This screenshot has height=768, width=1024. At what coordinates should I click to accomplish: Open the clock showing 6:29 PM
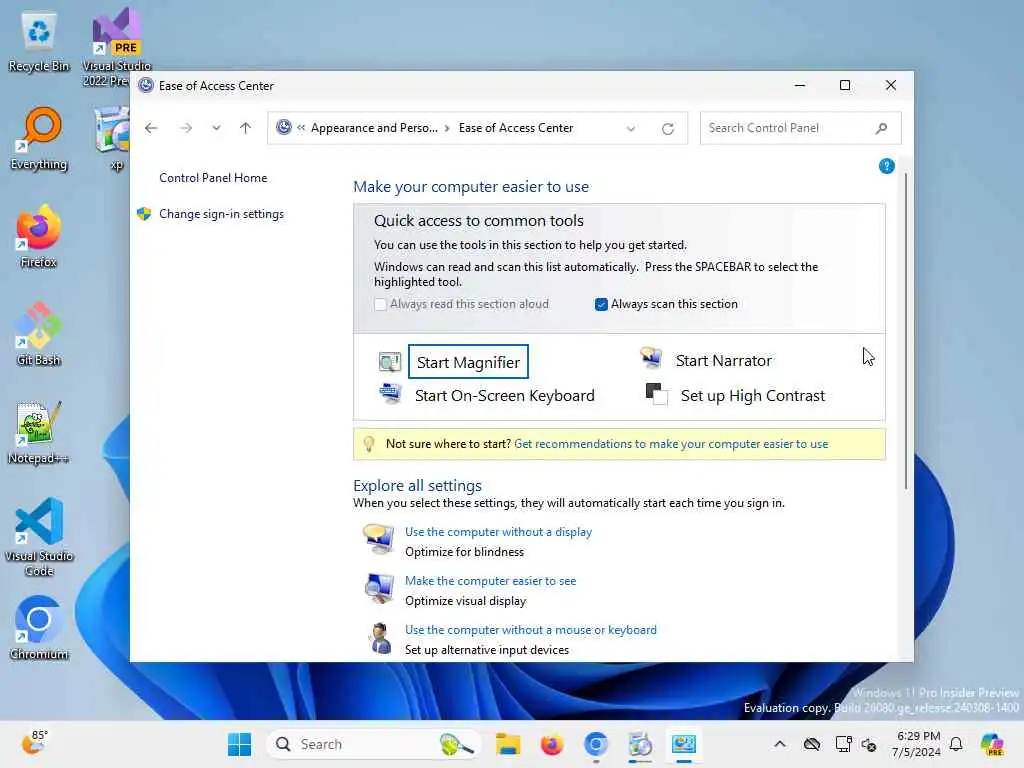(918, 744)
